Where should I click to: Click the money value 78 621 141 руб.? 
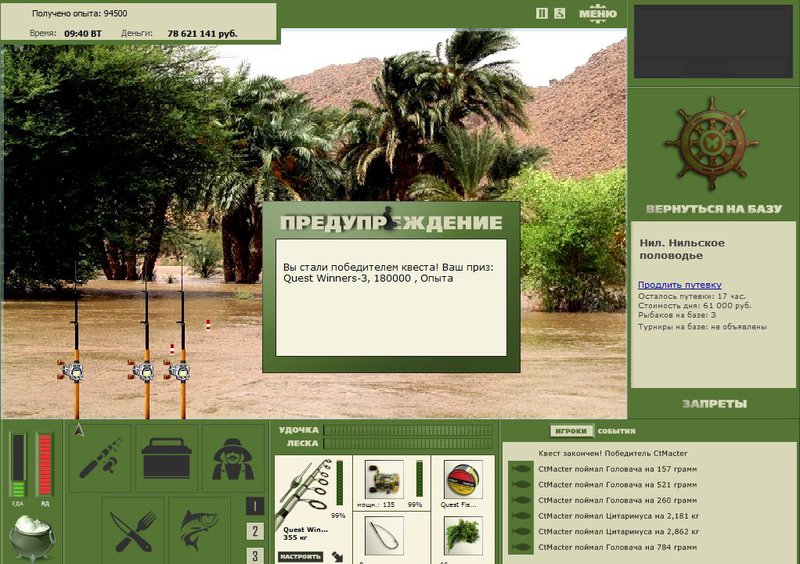[x=202, y=34]
